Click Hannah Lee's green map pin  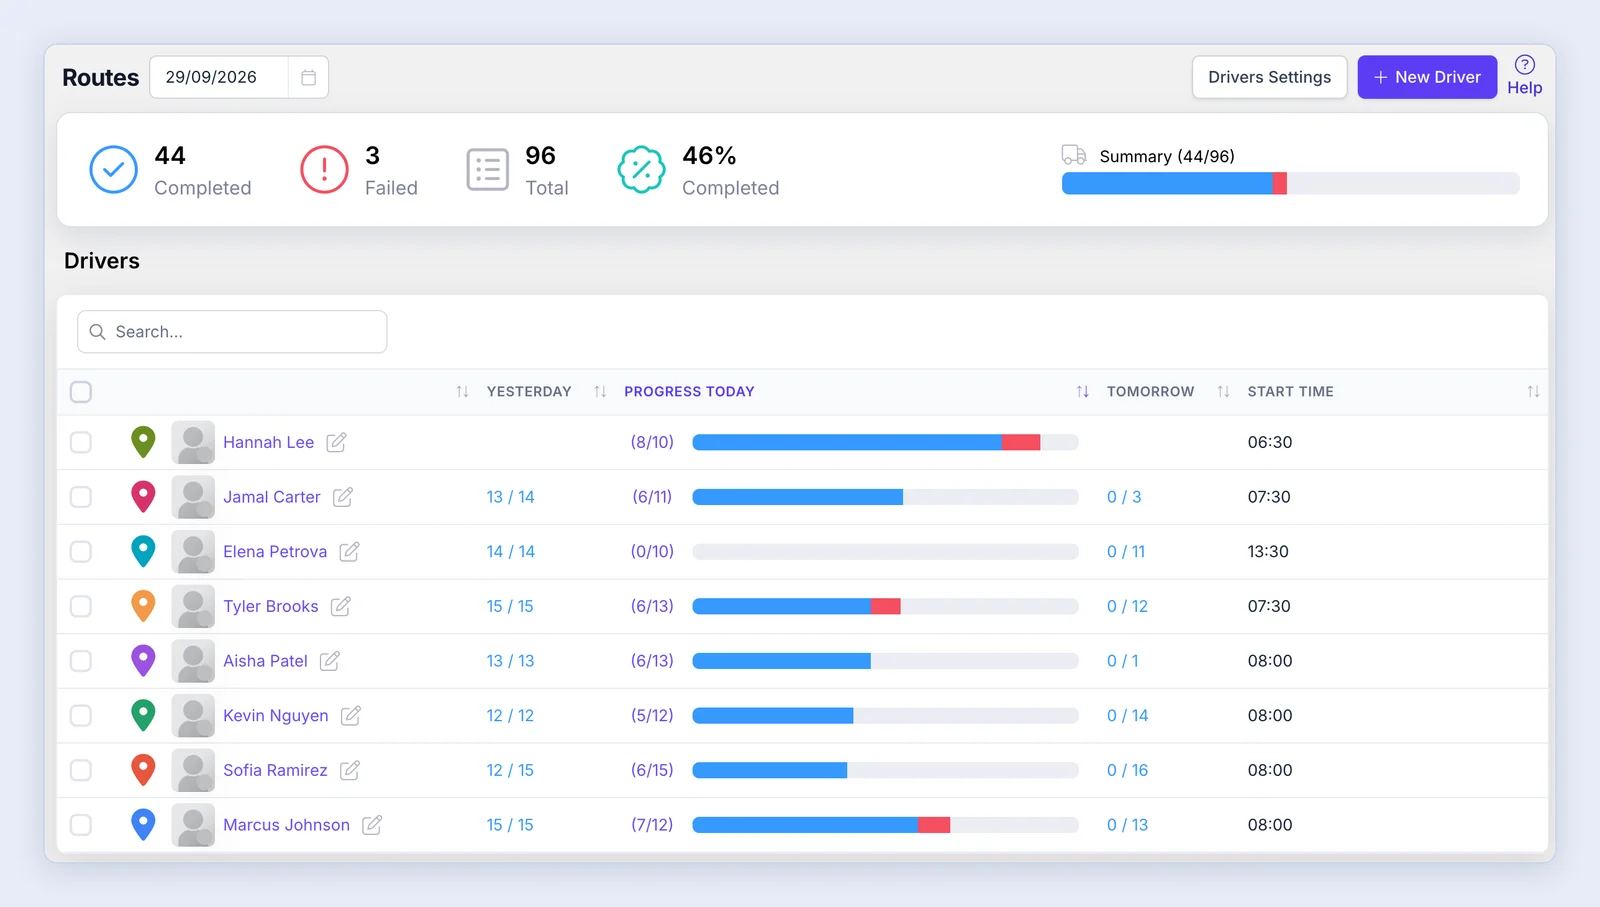pyautogui.click(x=144, y=441)
